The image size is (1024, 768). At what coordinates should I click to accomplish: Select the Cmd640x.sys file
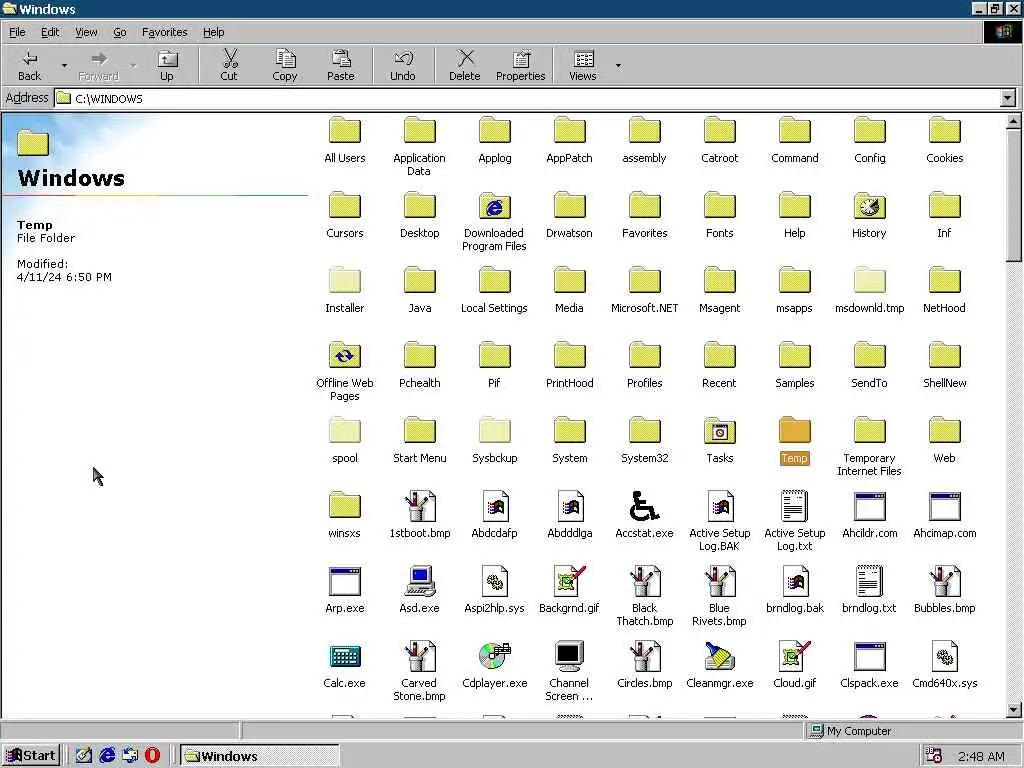coord(944,665)
